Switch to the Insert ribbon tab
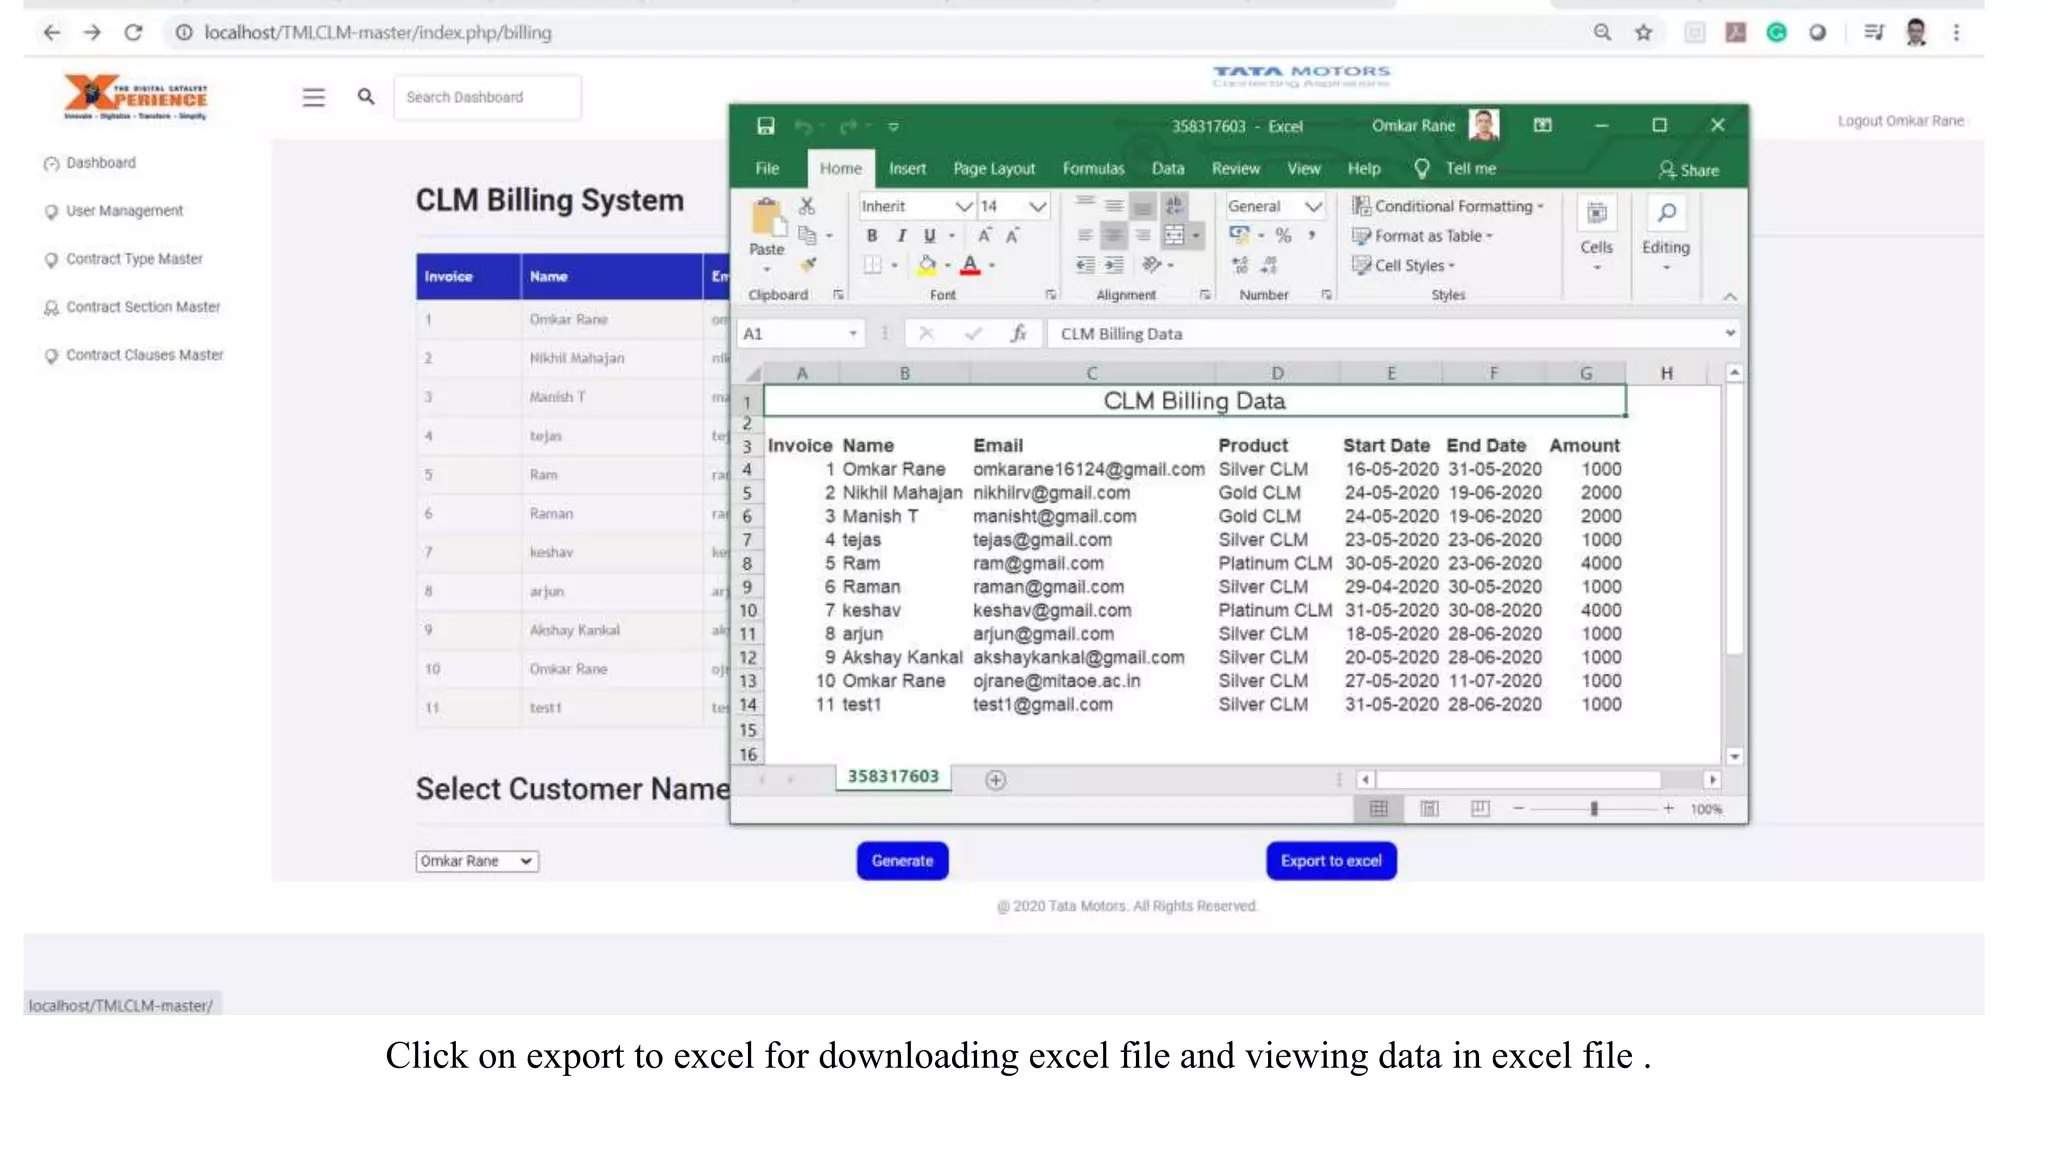The width and height of the screenshot is (2048, 1152). (907, 168)
